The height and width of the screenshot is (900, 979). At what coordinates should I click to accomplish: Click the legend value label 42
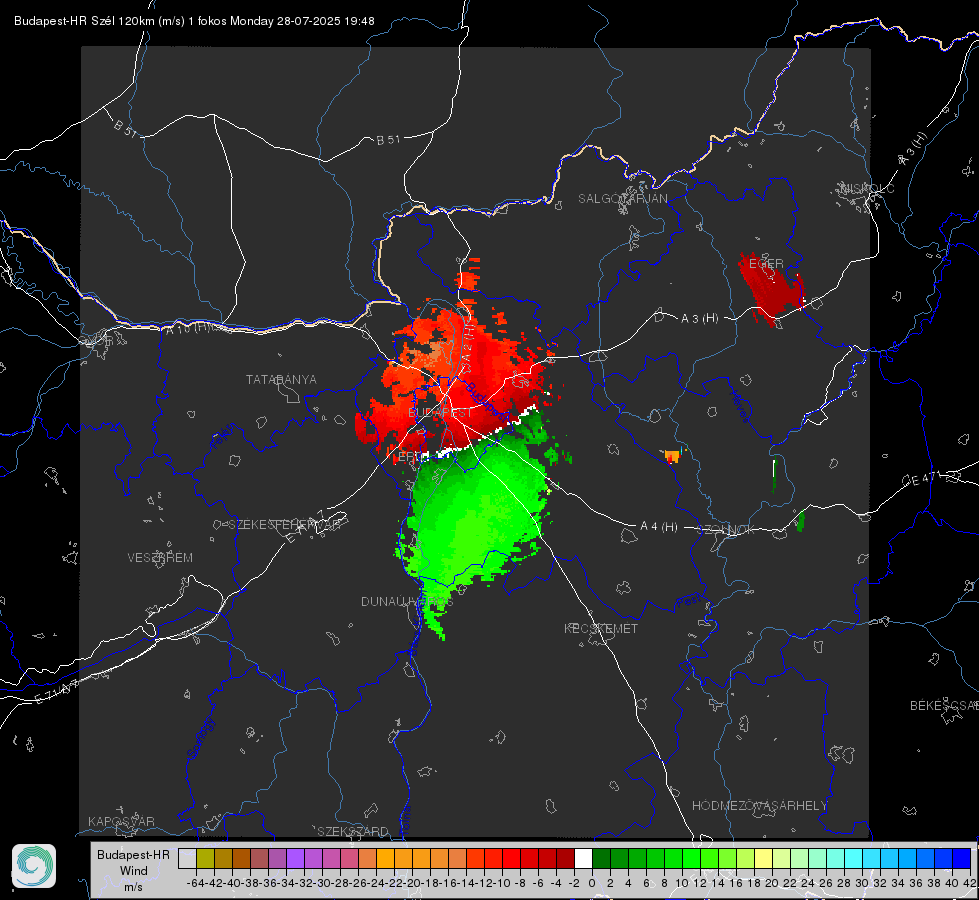970,883
